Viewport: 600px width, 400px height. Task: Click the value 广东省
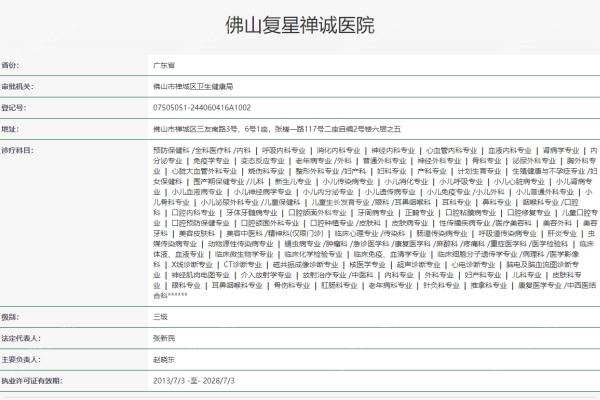(x=164, y=65)
